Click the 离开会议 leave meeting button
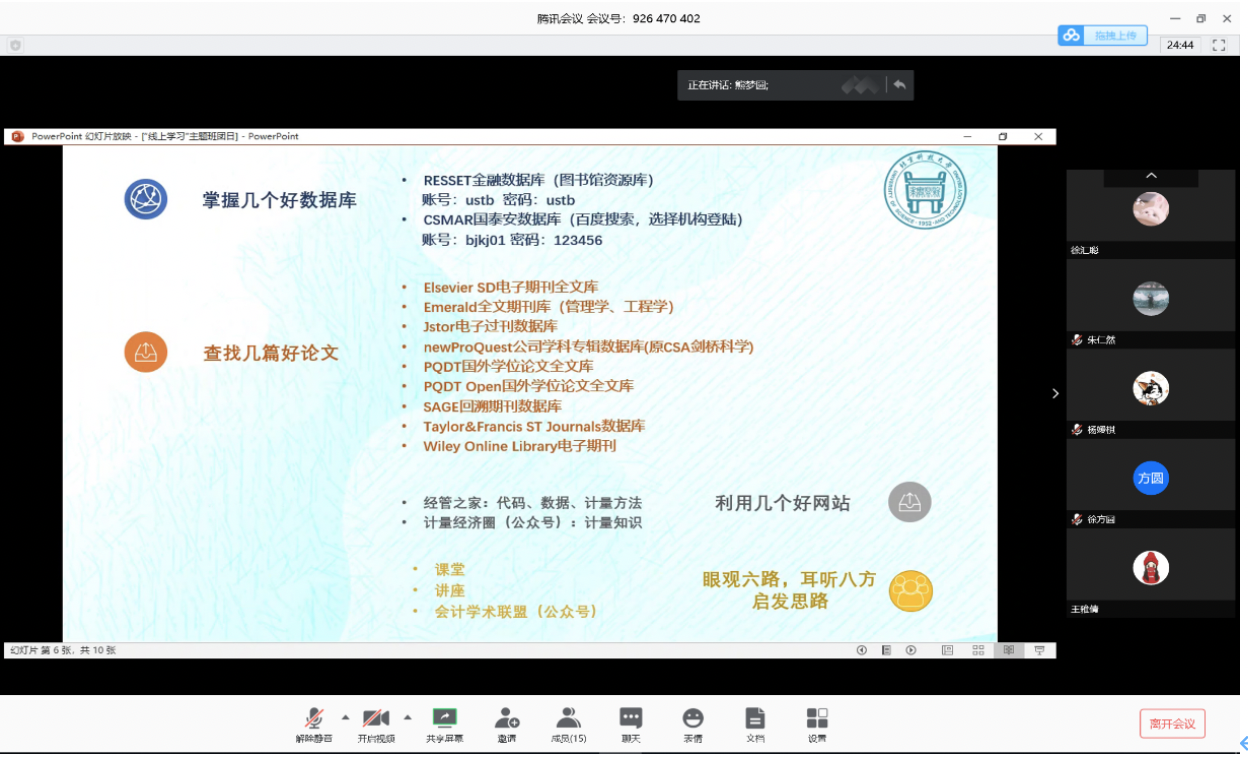This screenshot has height=758, width=1248. coord(1172,723)
